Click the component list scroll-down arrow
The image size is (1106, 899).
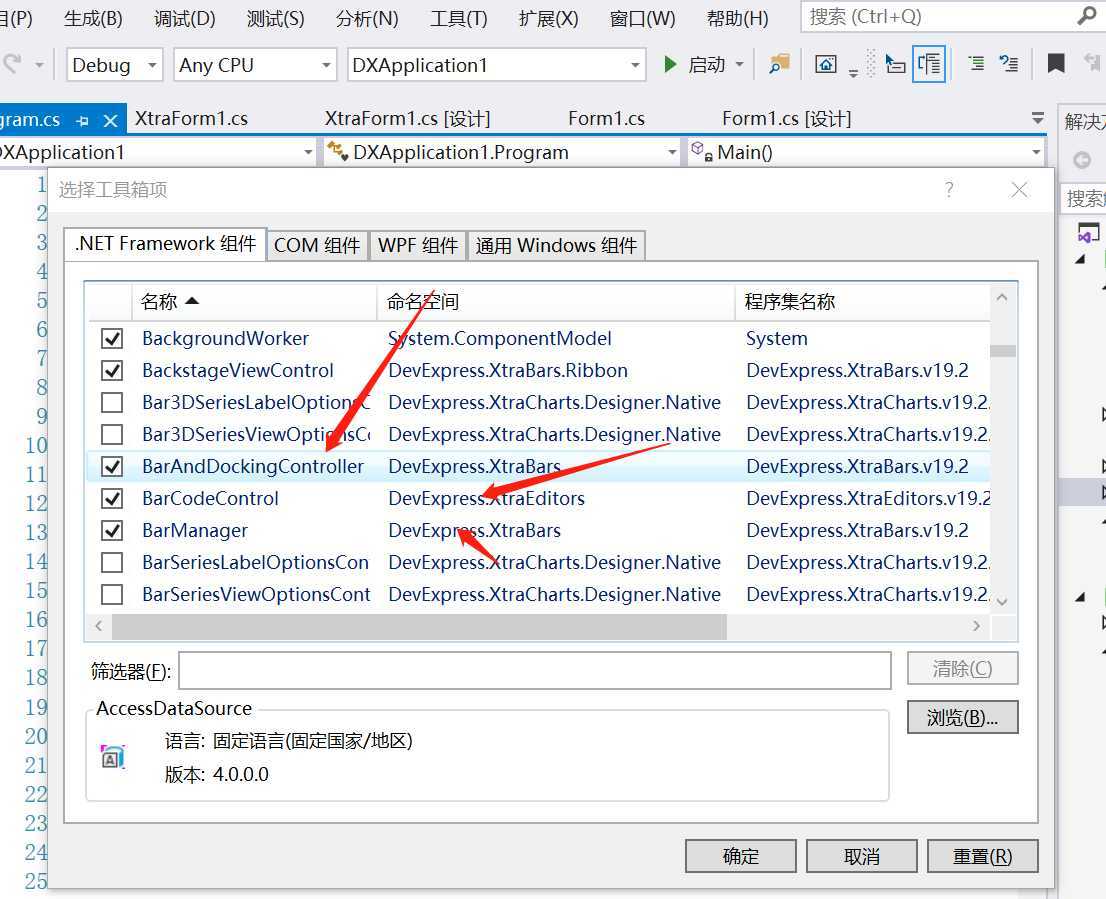[1002, 601]
